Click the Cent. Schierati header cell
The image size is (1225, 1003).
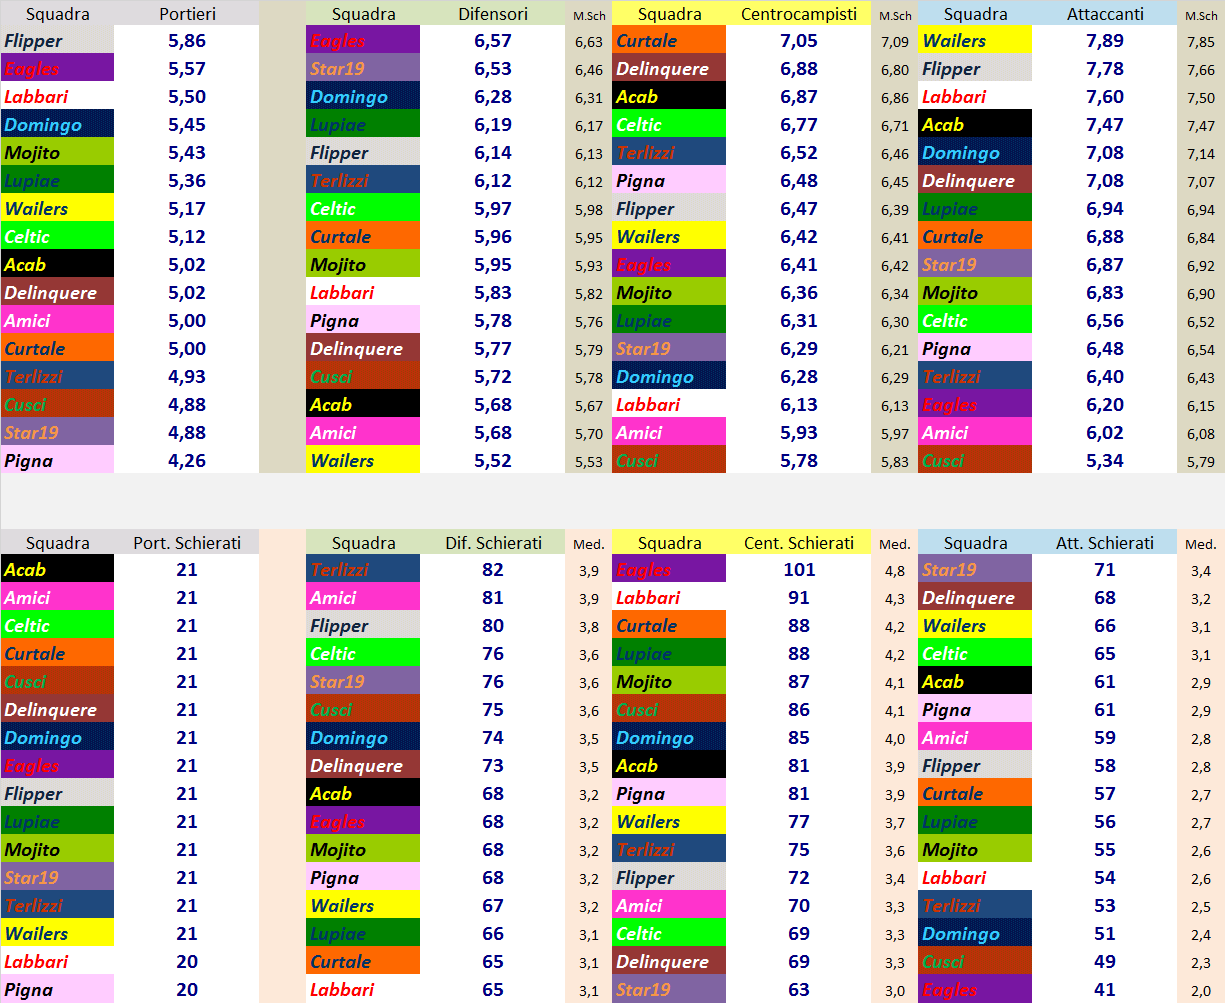pos(799,543)
